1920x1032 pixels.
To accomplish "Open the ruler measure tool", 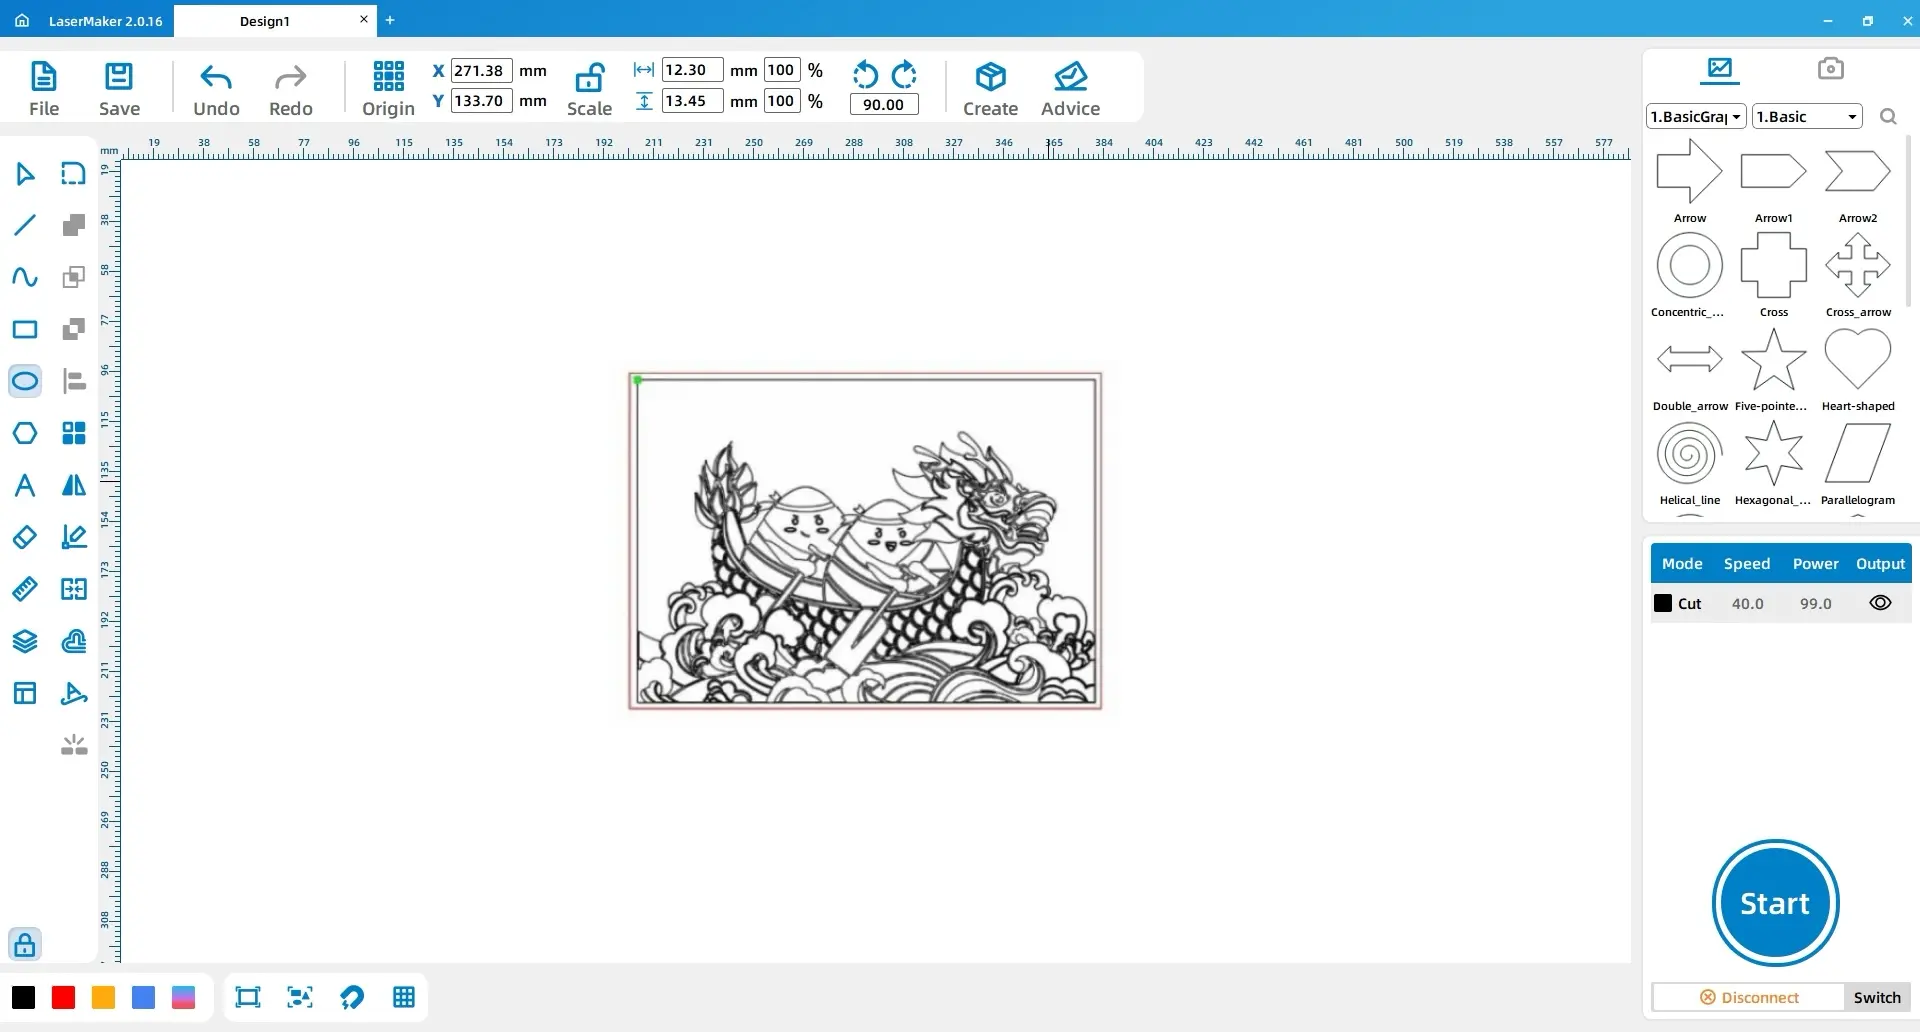I will coord(25,589).
